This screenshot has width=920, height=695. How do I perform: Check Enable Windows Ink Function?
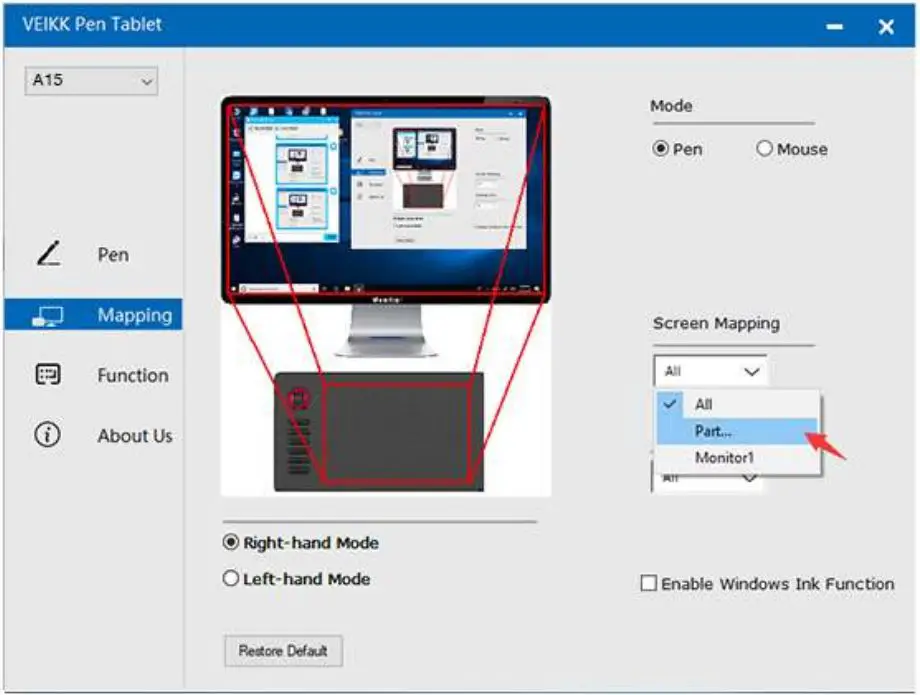(651, 584)
